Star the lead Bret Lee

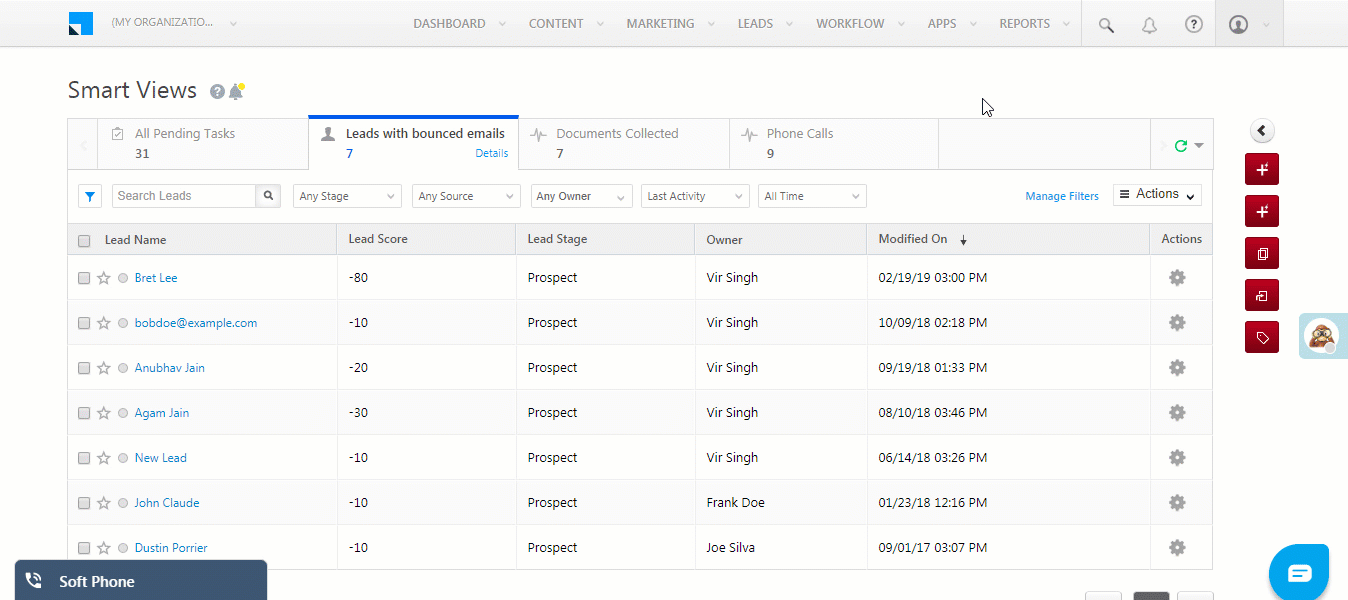pos(103,278)
